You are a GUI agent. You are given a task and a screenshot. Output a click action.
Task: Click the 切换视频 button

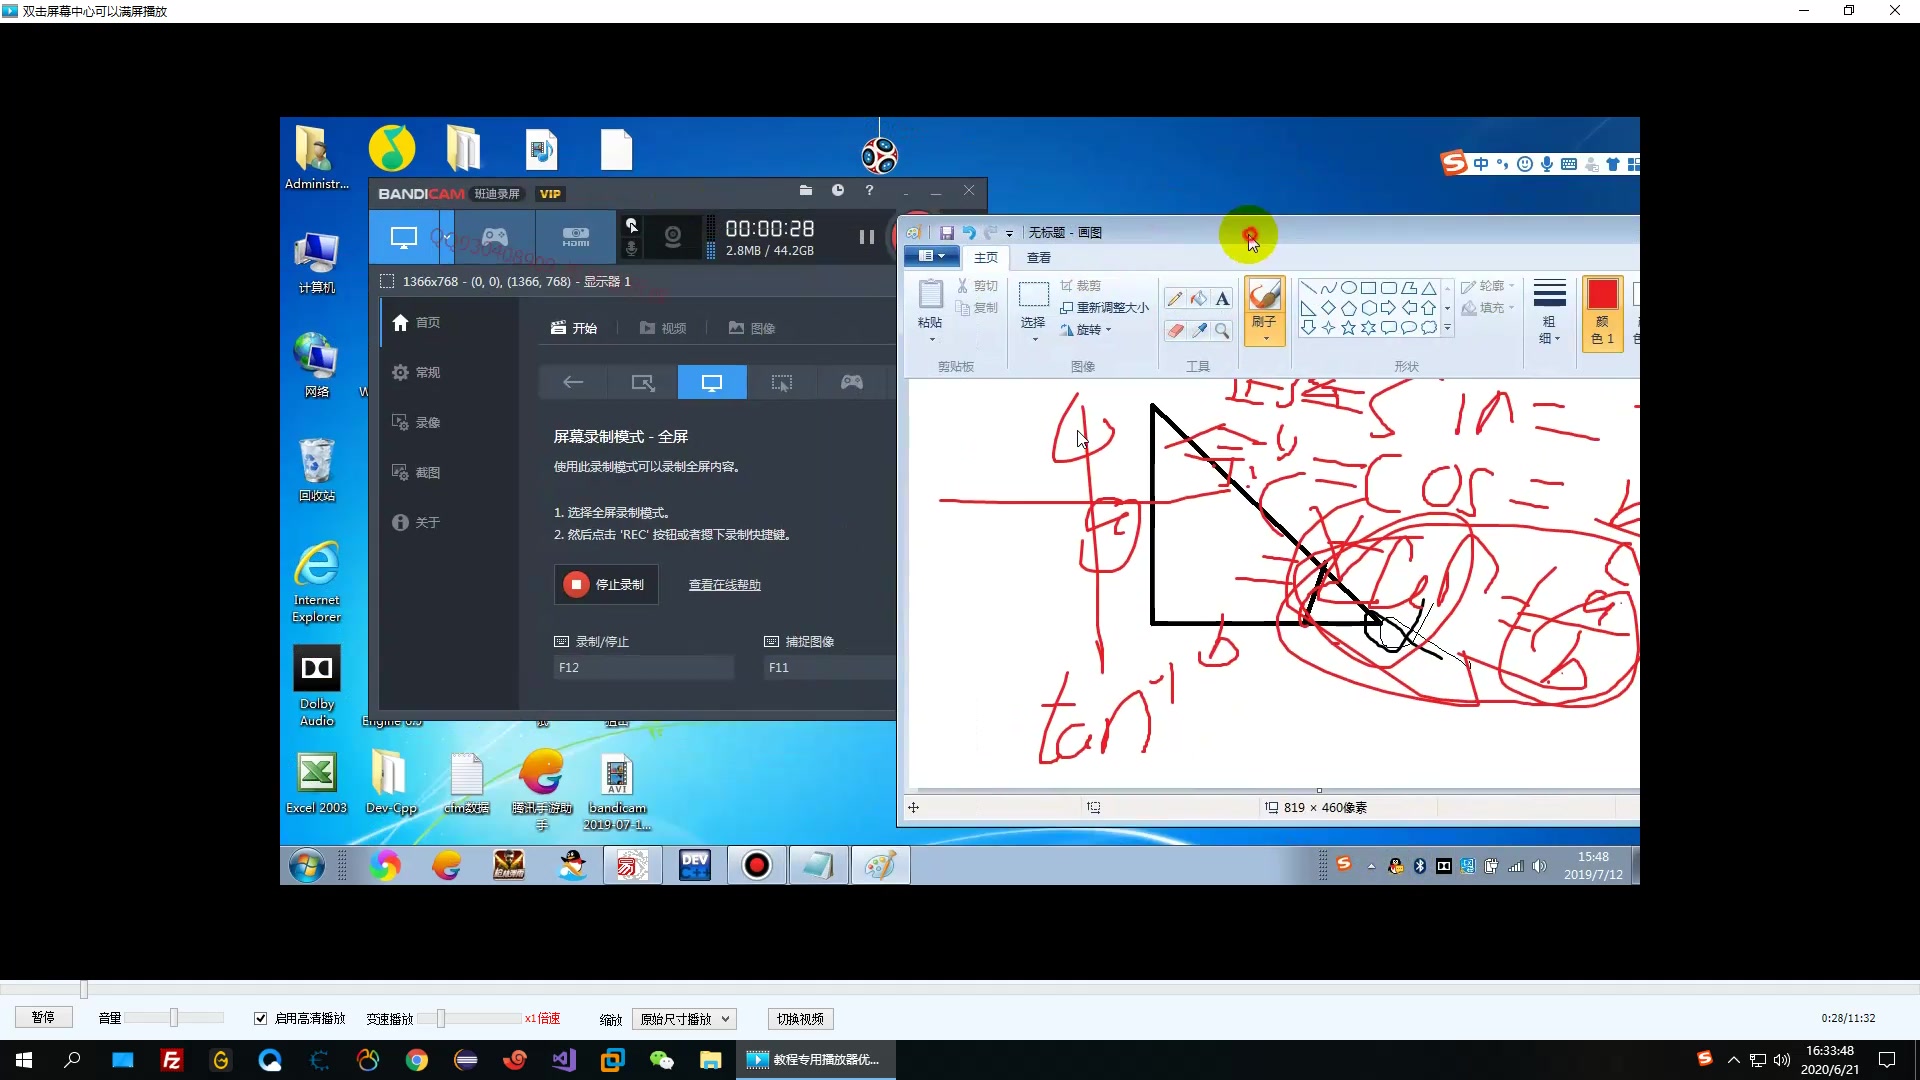800,1019
